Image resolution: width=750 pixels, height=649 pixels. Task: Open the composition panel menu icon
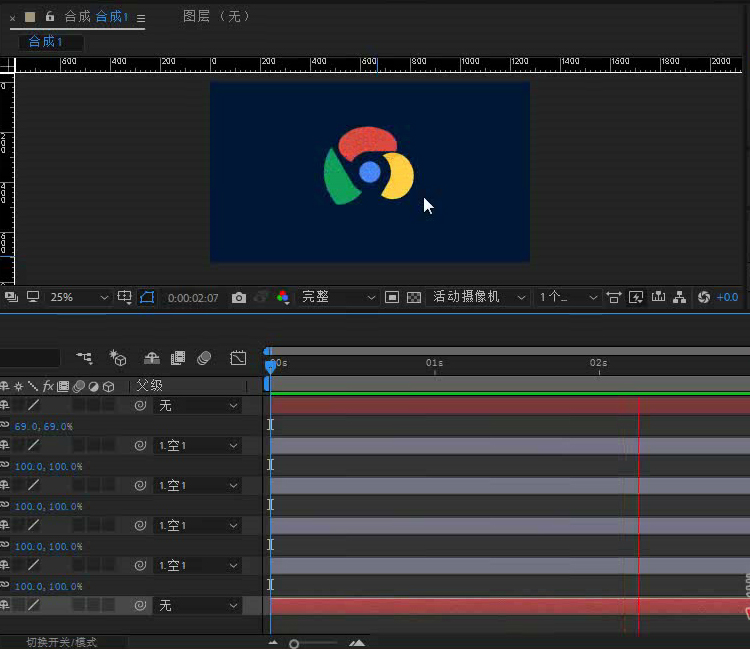141,18
